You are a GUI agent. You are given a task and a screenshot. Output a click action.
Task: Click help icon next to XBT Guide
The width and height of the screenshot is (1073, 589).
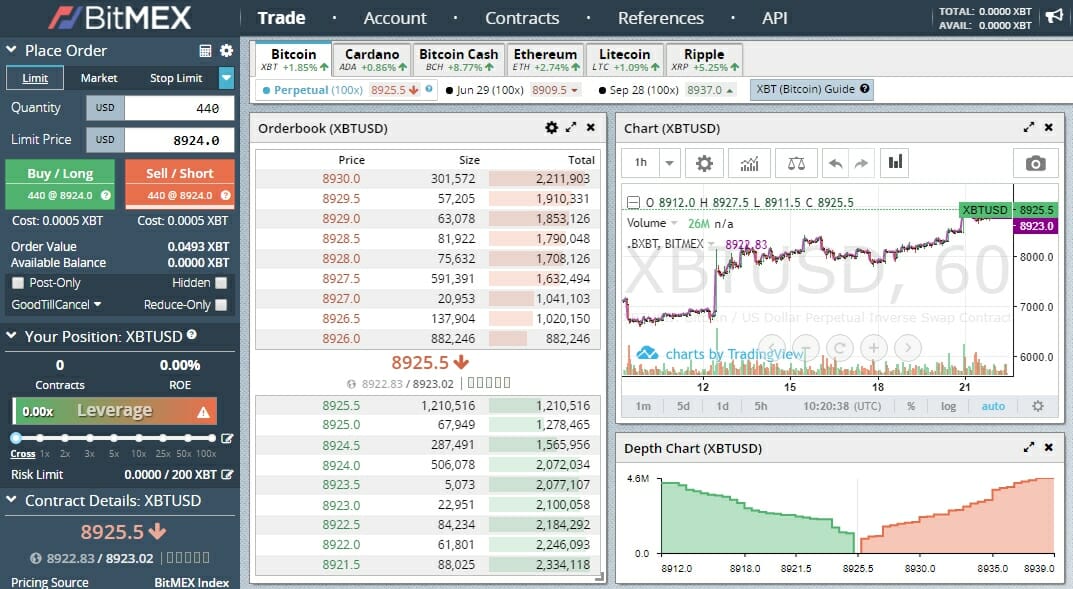(x=865, y=88)
